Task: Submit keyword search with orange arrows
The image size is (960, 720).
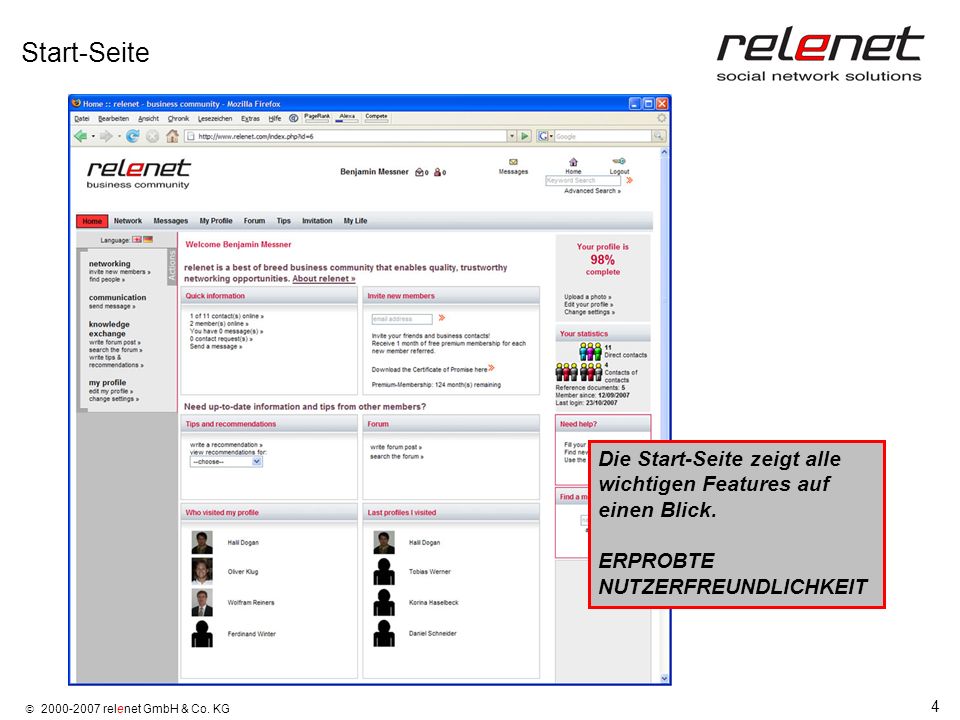Action: point(629,181)
